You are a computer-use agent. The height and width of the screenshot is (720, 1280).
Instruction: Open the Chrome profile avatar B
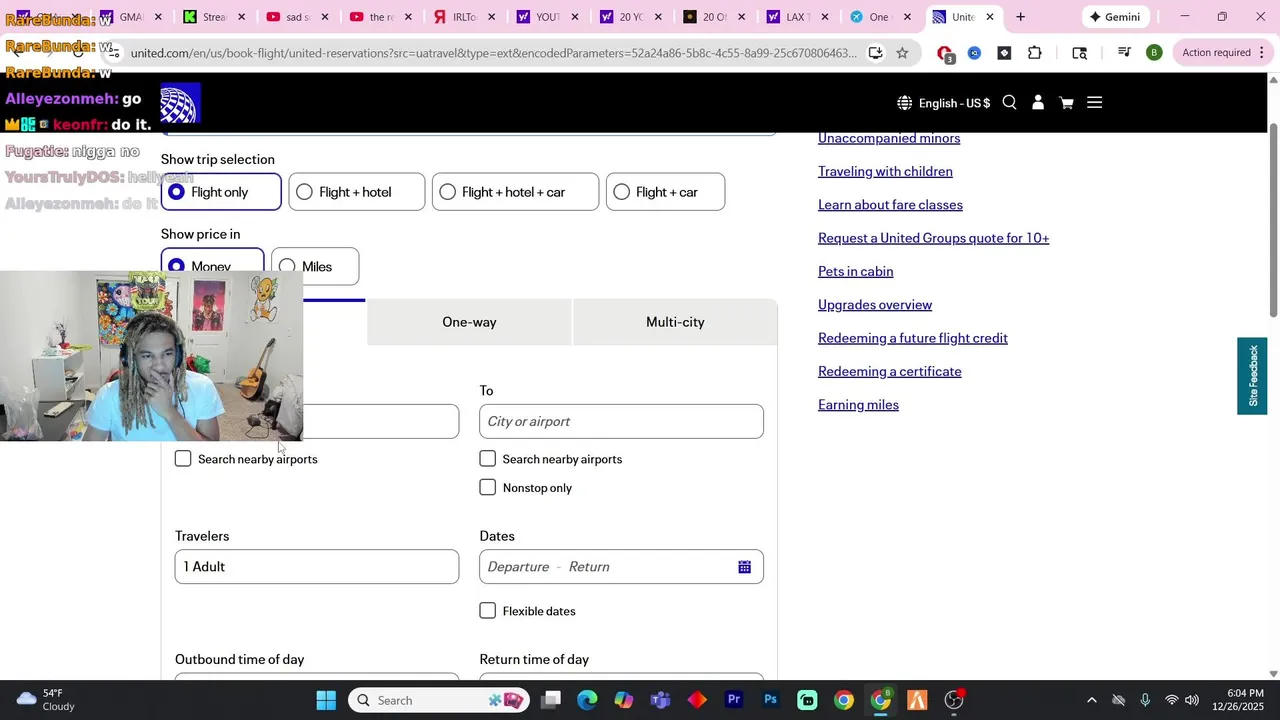(1154, 53)
